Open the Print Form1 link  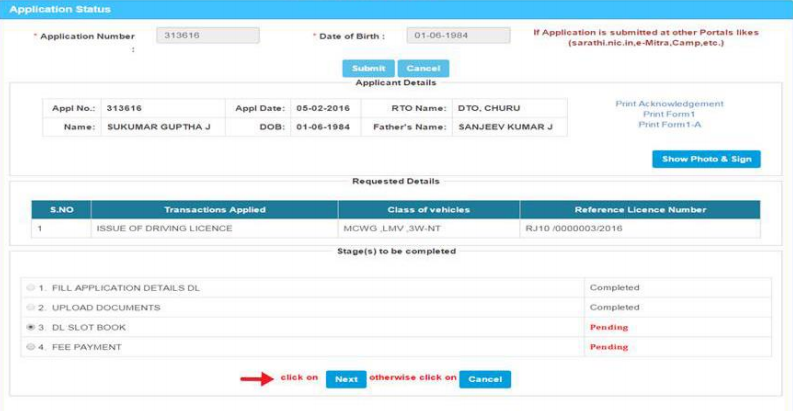pos(669,114)
